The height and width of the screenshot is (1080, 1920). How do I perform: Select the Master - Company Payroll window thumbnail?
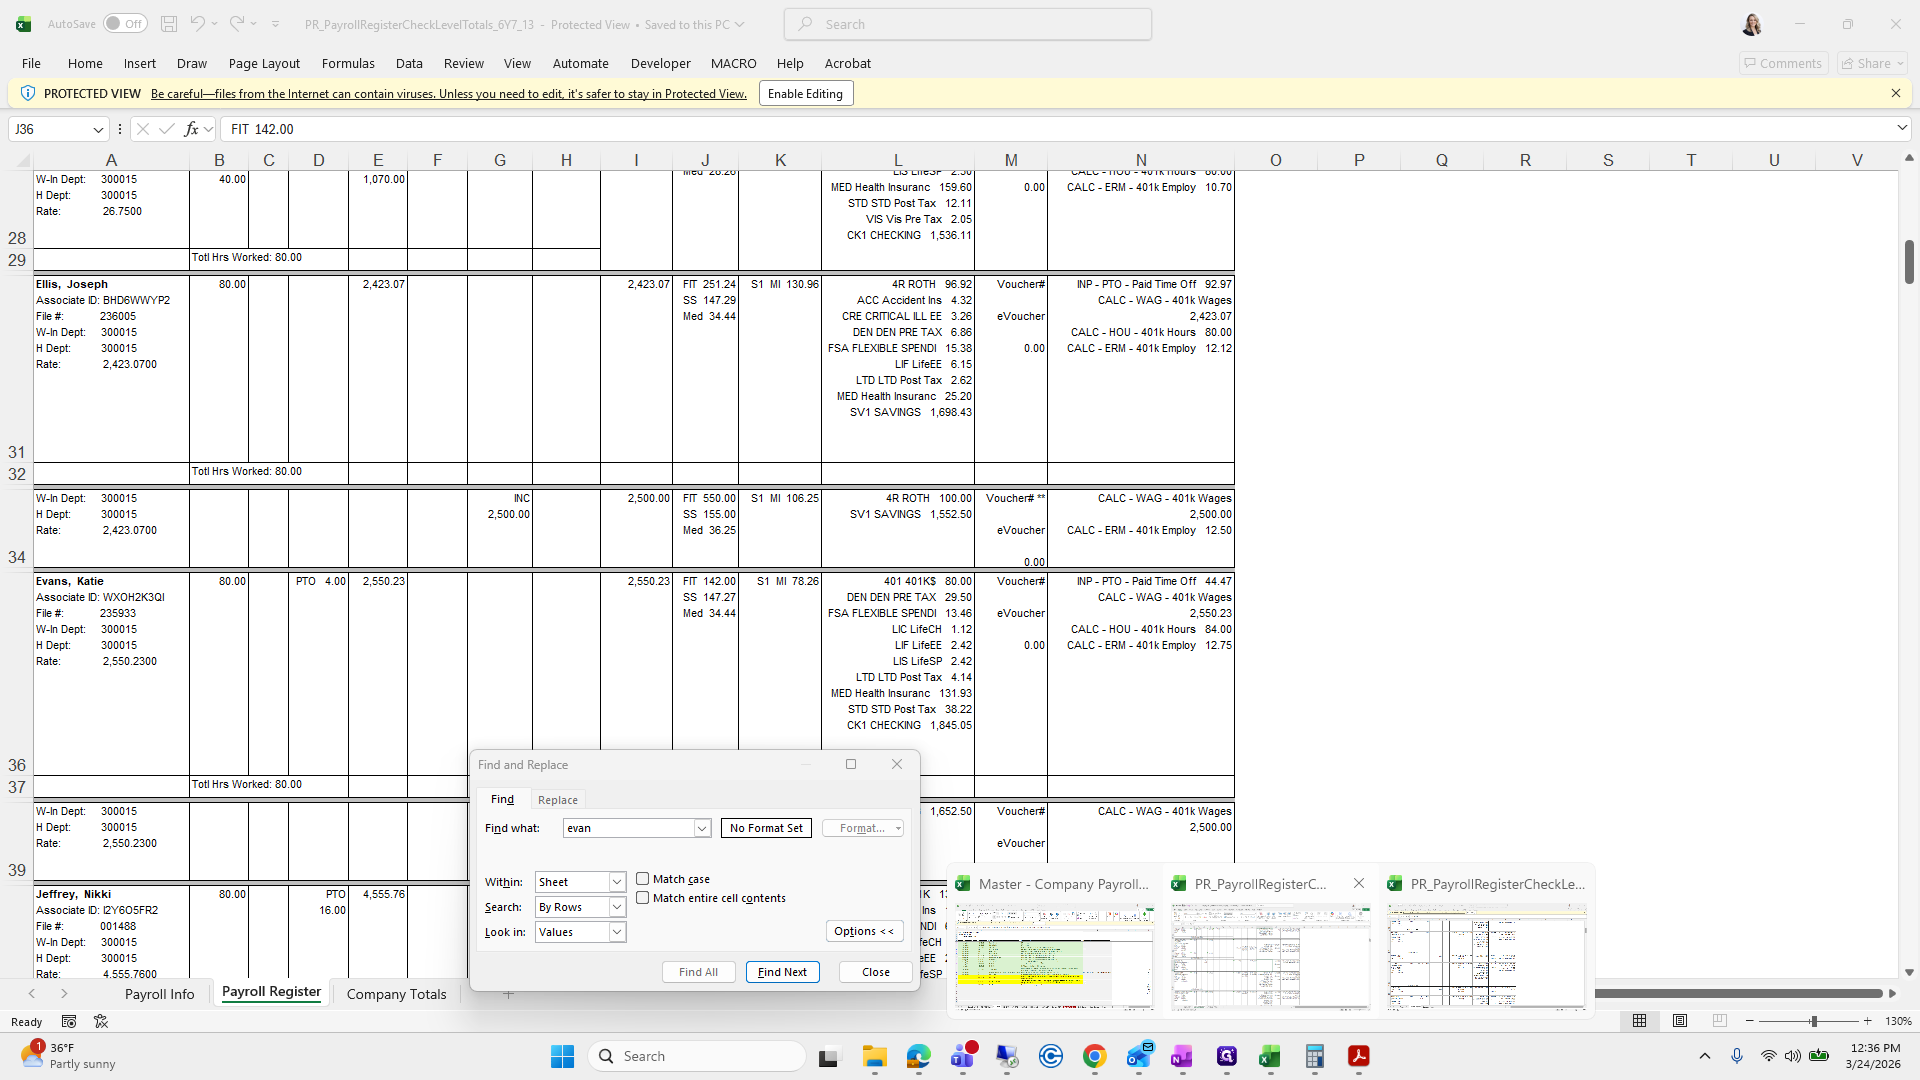click(1055, 955)
